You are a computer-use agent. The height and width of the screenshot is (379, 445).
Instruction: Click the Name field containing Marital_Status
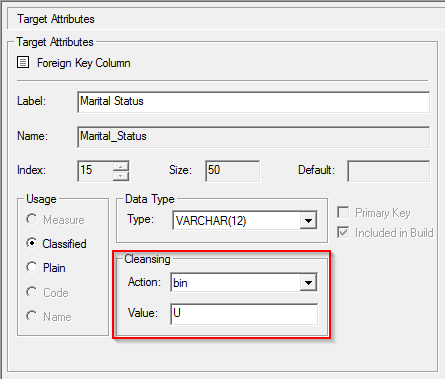[253, 137]
